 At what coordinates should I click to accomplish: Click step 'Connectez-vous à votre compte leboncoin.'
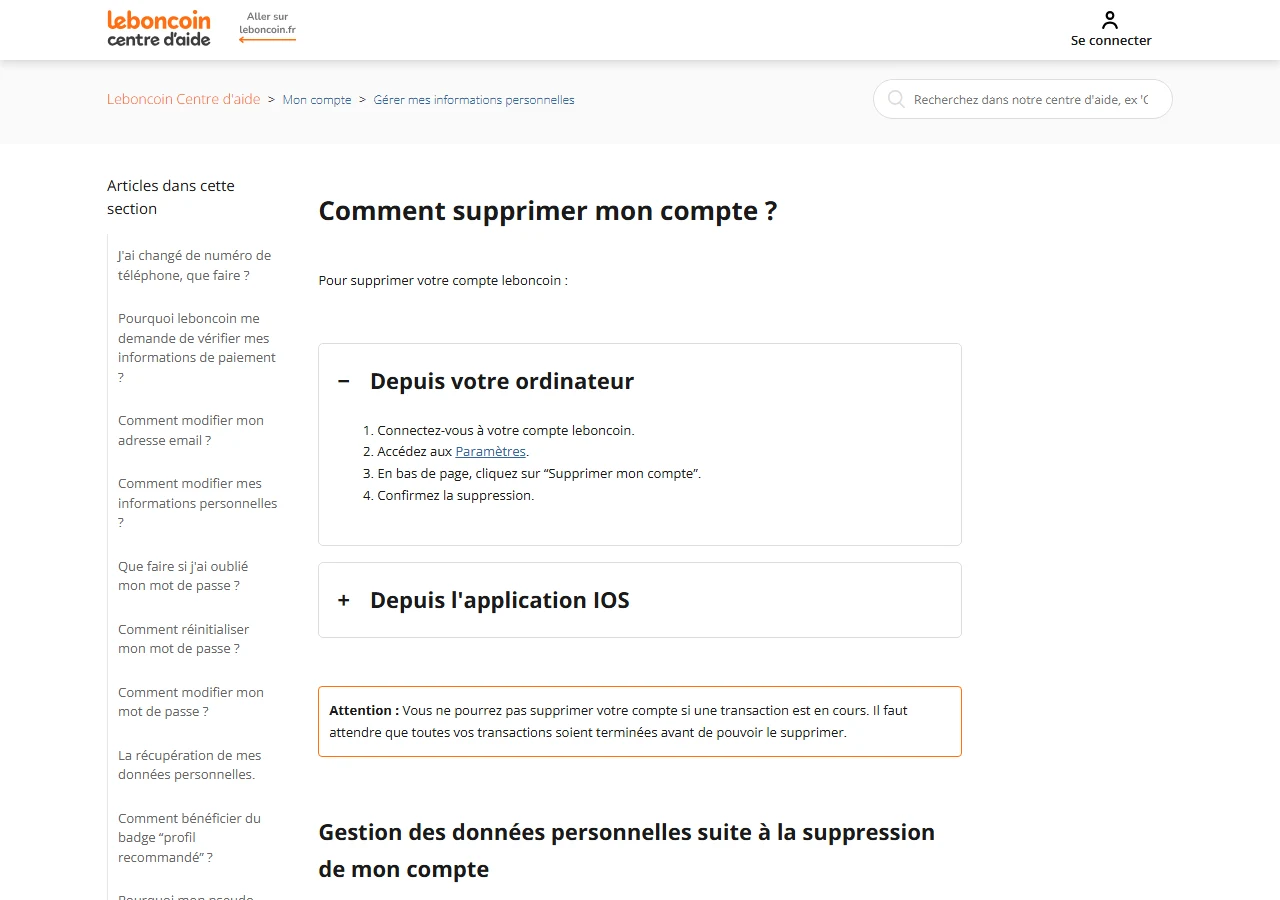(x=506, y=431)
